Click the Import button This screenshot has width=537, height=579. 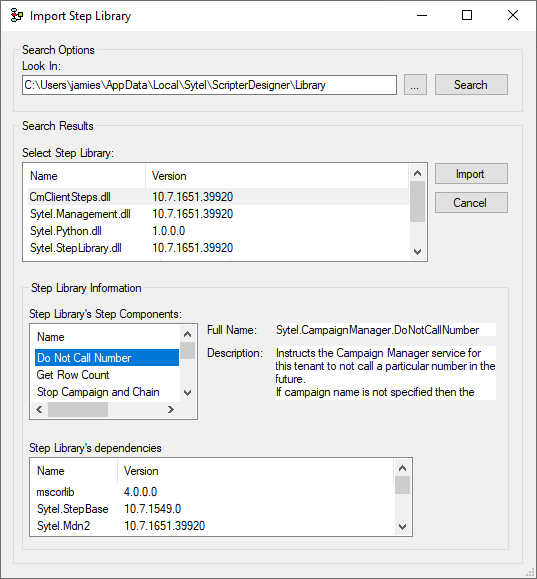click(471, 174)
